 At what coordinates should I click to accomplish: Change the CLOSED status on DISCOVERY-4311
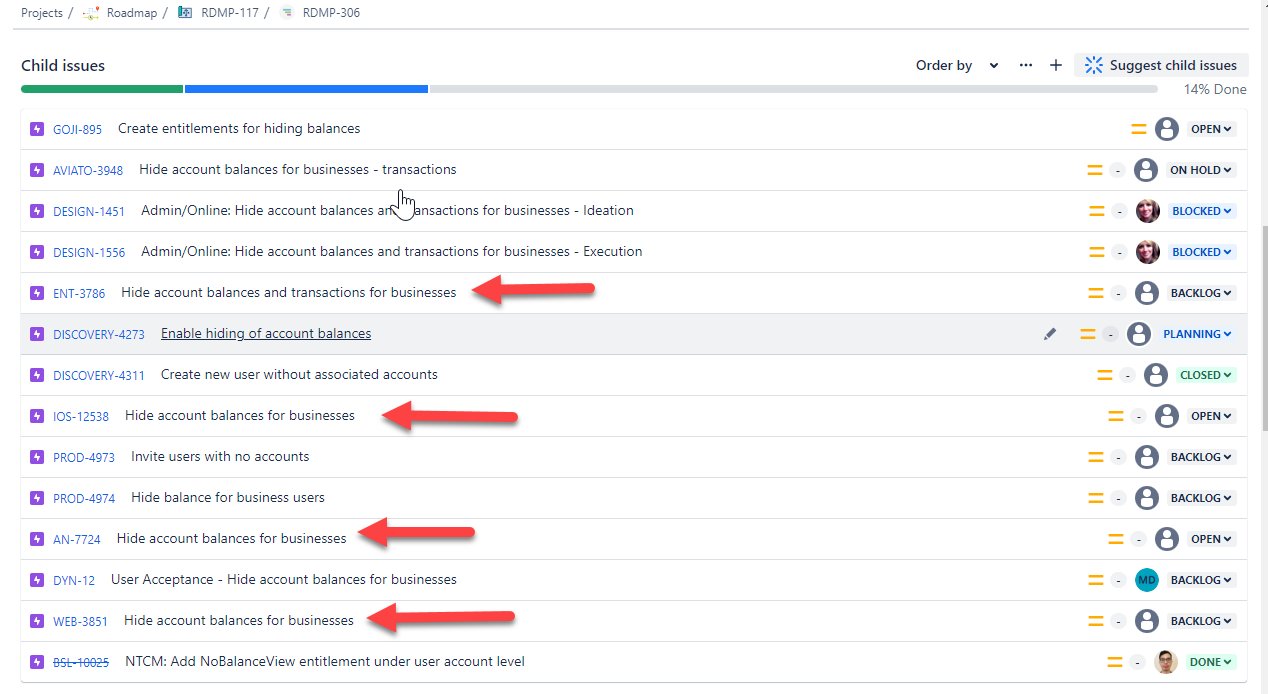tap(1206, 375)
